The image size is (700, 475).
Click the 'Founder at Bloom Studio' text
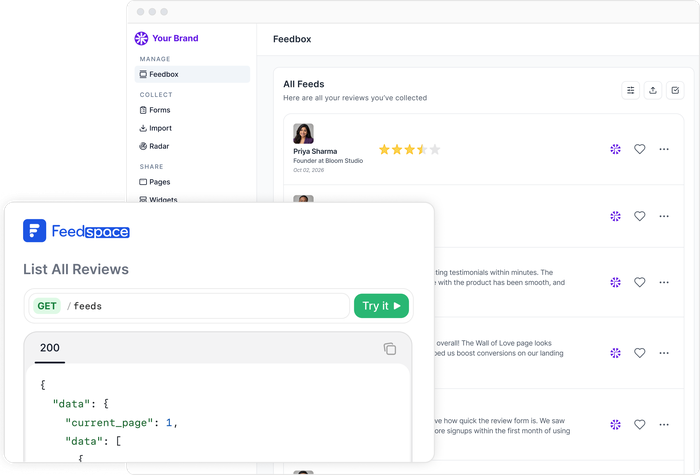(x=328, y=161)
